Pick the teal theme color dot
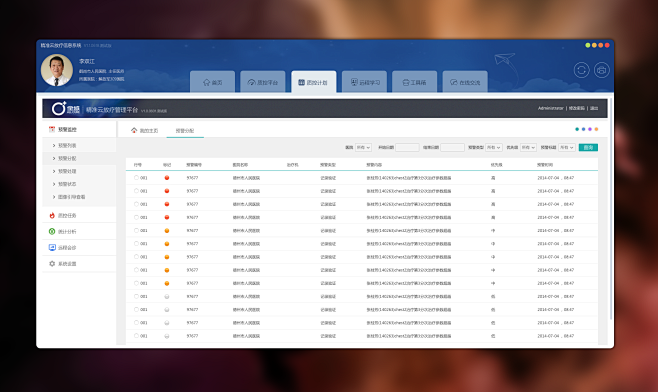Viewport: 658px width, 392px height. [x=577, y=129]
